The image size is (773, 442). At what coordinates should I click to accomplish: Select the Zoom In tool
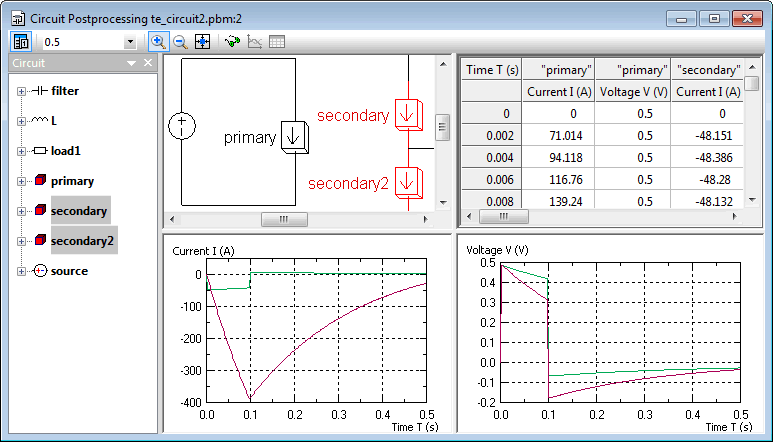[x=158, y=42]
